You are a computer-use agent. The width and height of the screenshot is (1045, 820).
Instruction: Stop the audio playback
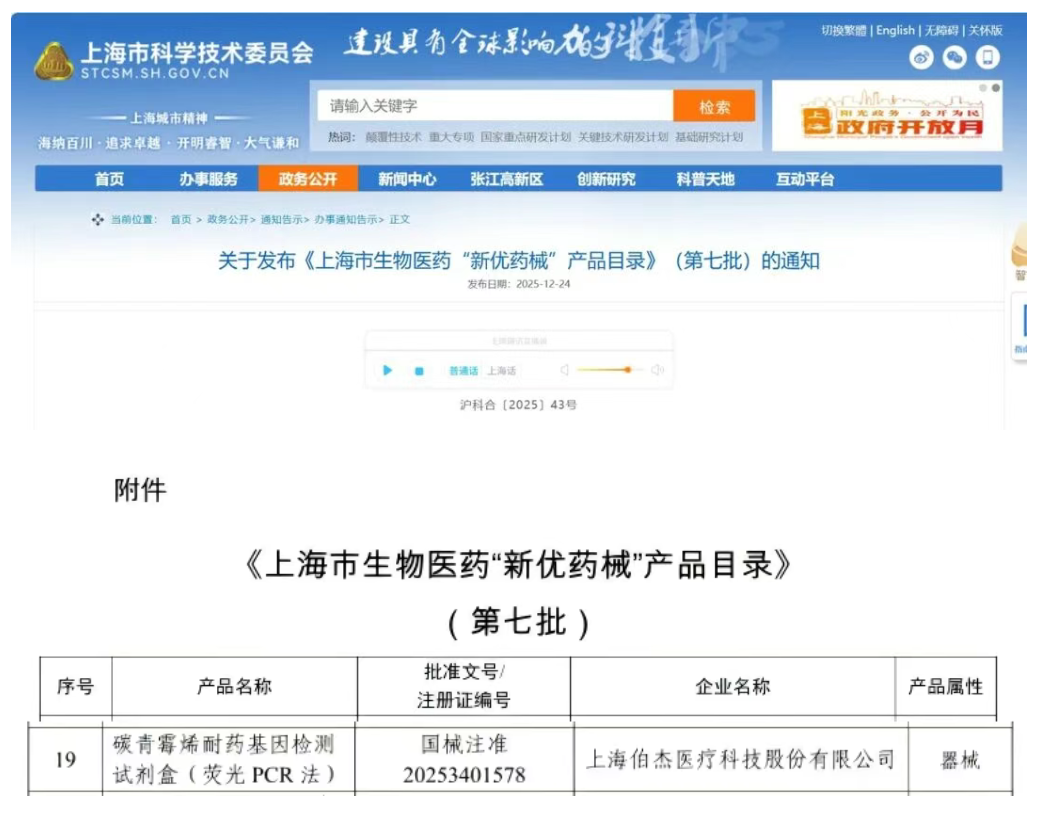(x=419, y=371)
